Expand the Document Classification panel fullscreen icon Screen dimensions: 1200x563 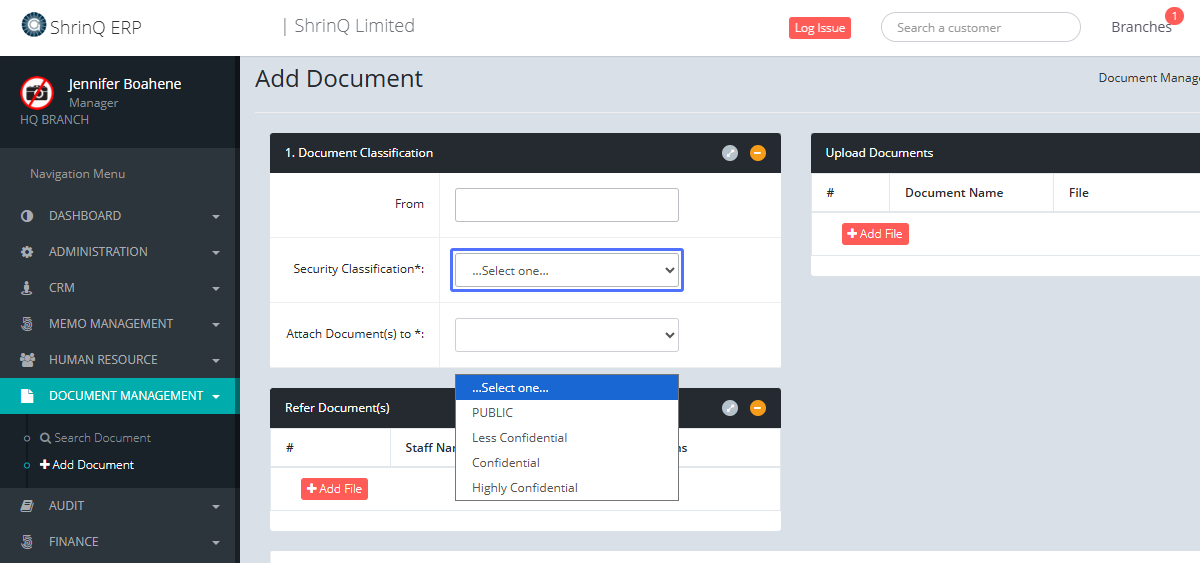point(730,153)
